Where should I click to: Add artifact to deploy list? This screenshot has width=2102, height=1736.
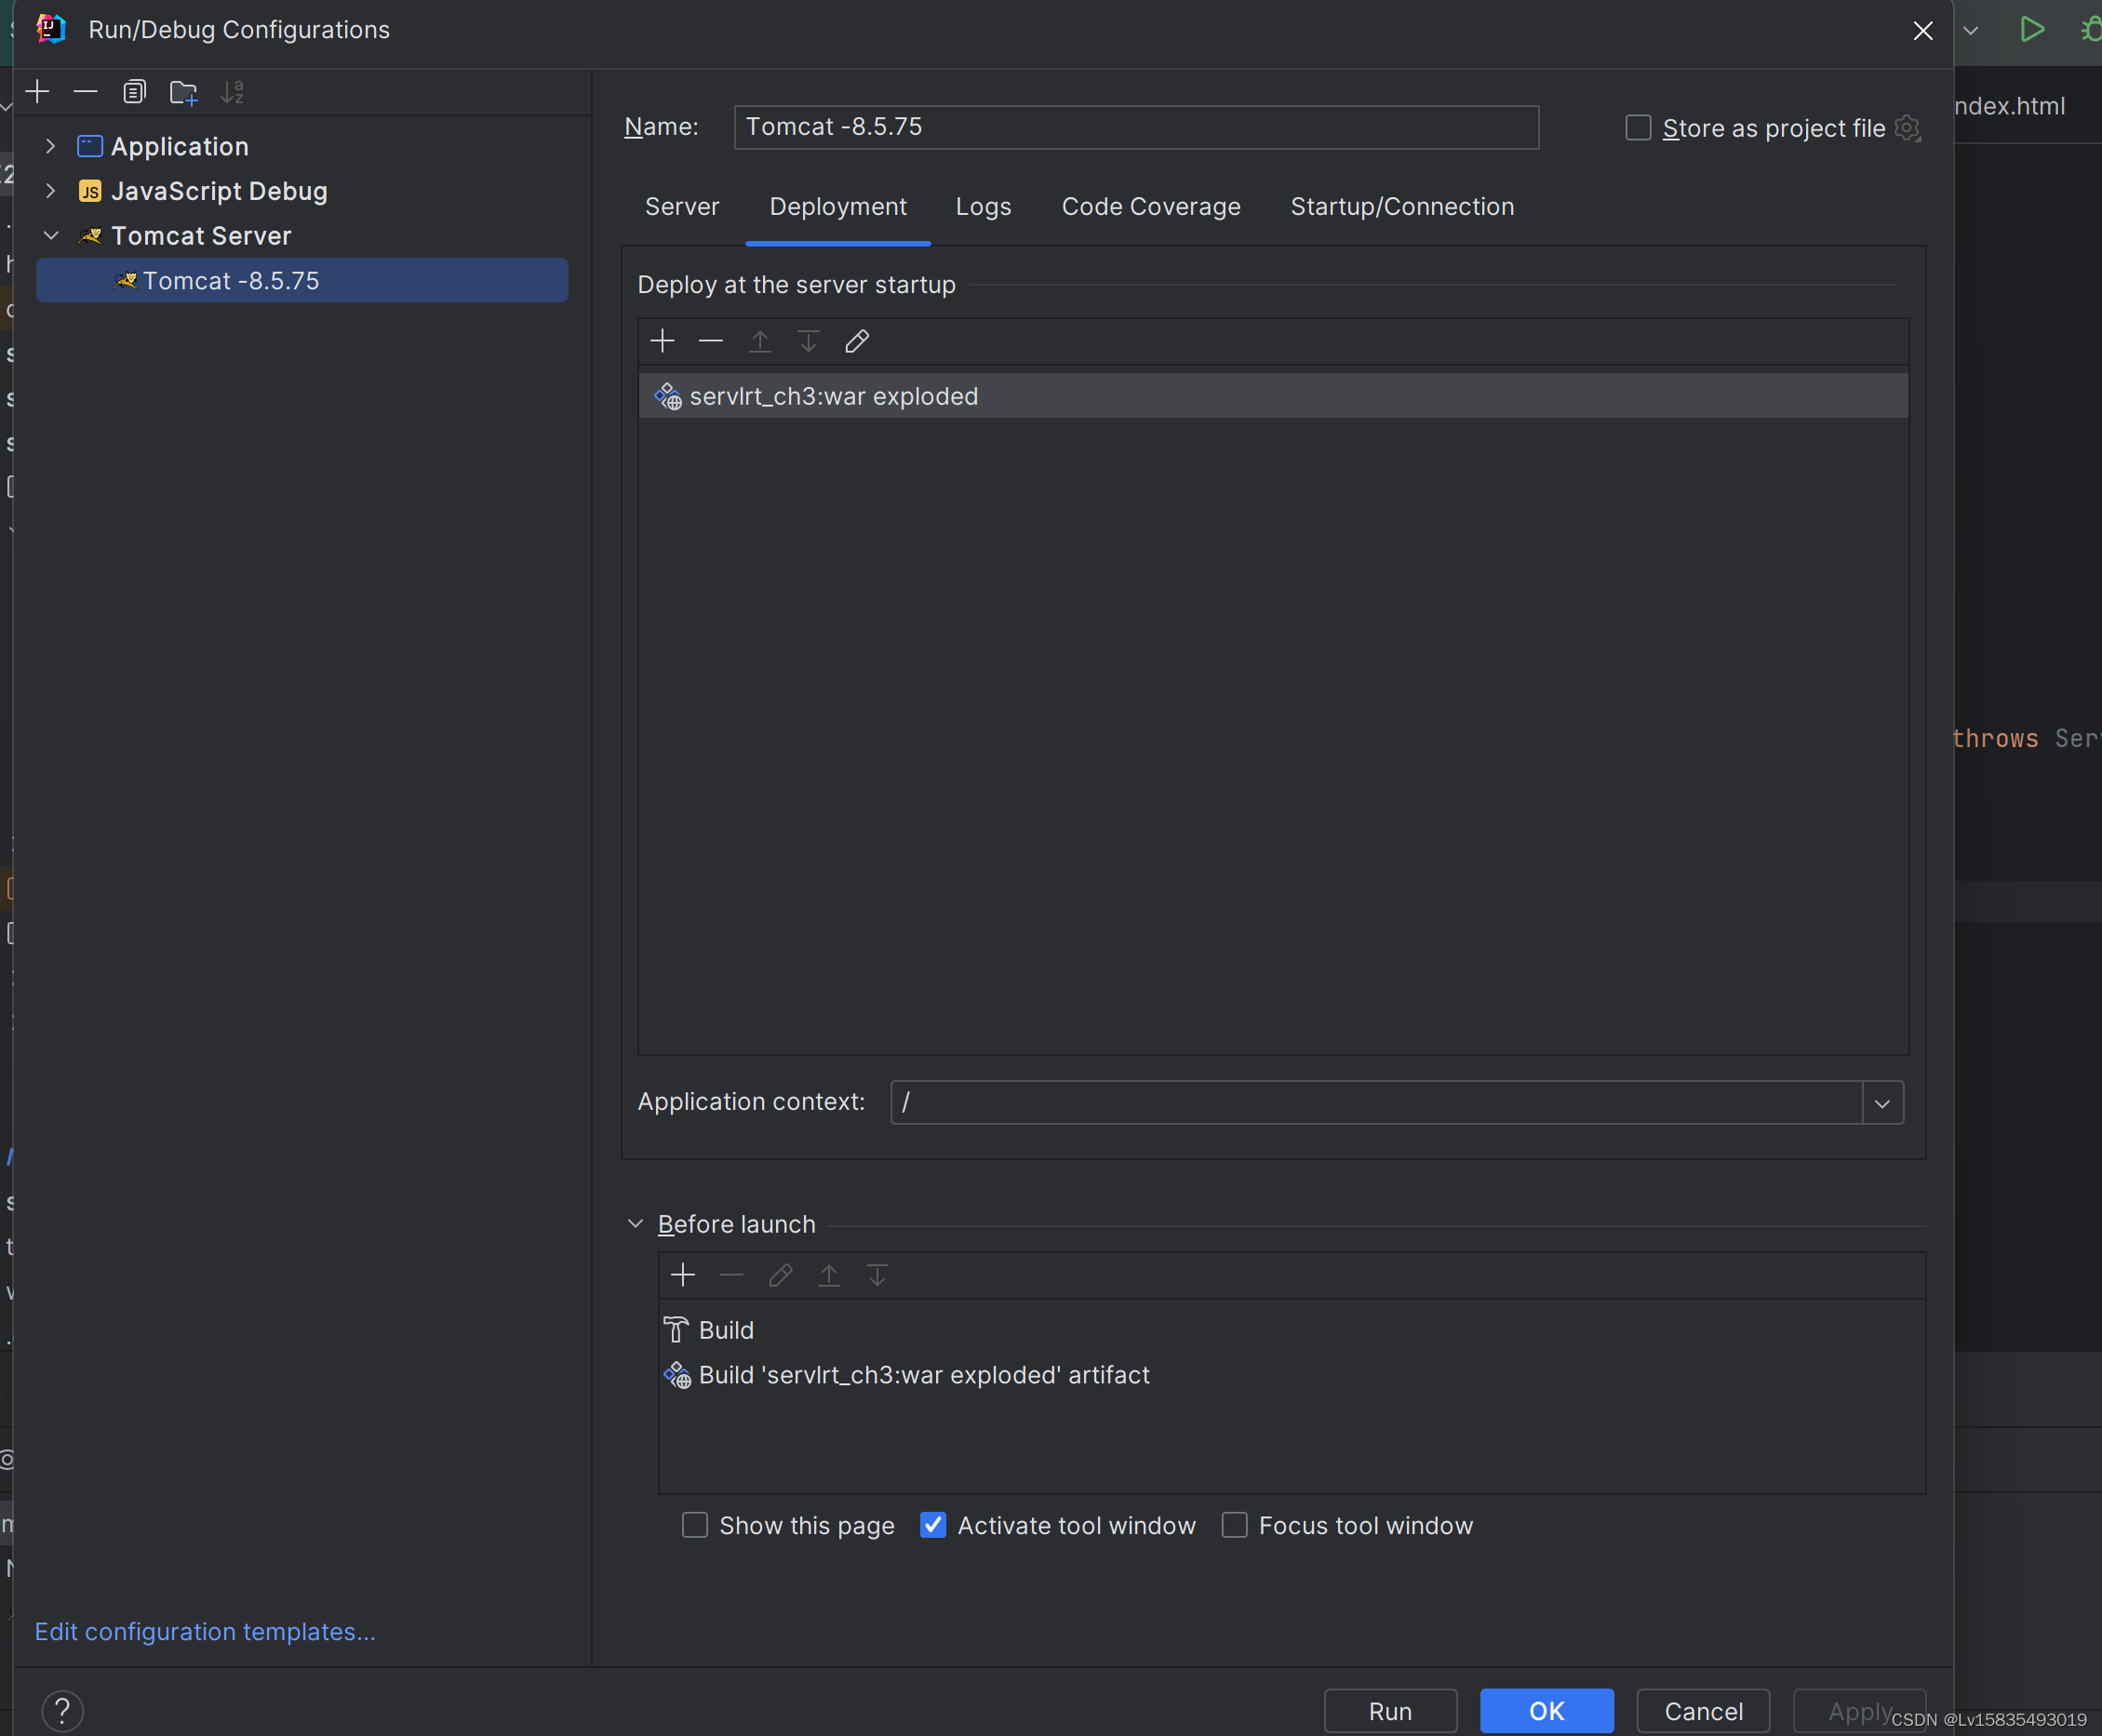pyautogui.click(x=662, y=341)
